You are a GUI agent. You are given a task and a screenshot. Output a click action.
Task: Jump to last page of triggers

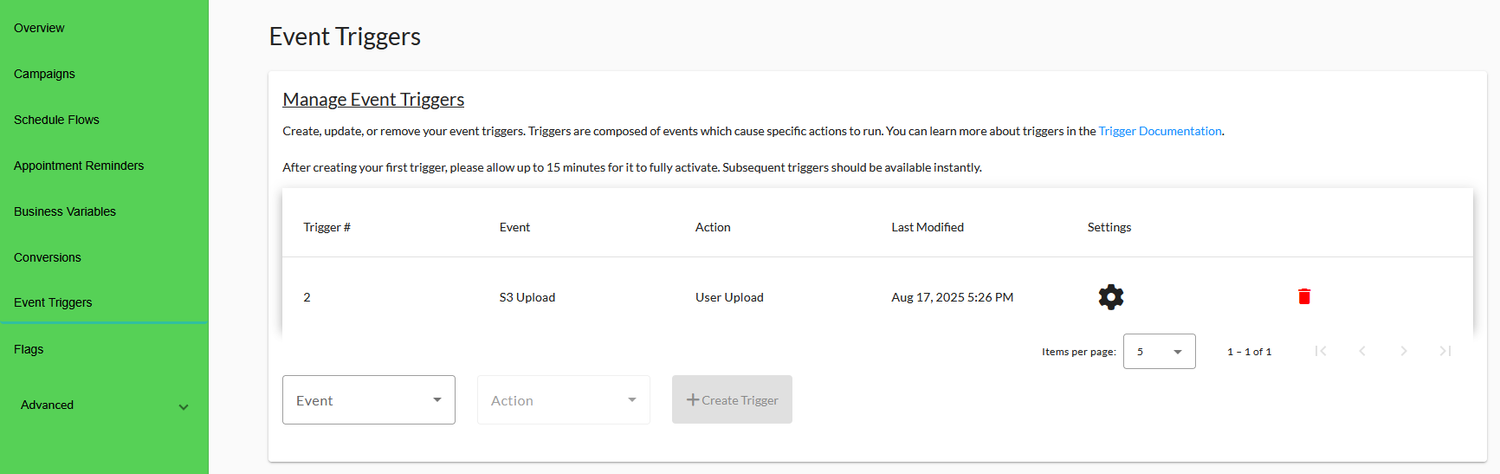pyautogui.click(x=1445, y=351)
